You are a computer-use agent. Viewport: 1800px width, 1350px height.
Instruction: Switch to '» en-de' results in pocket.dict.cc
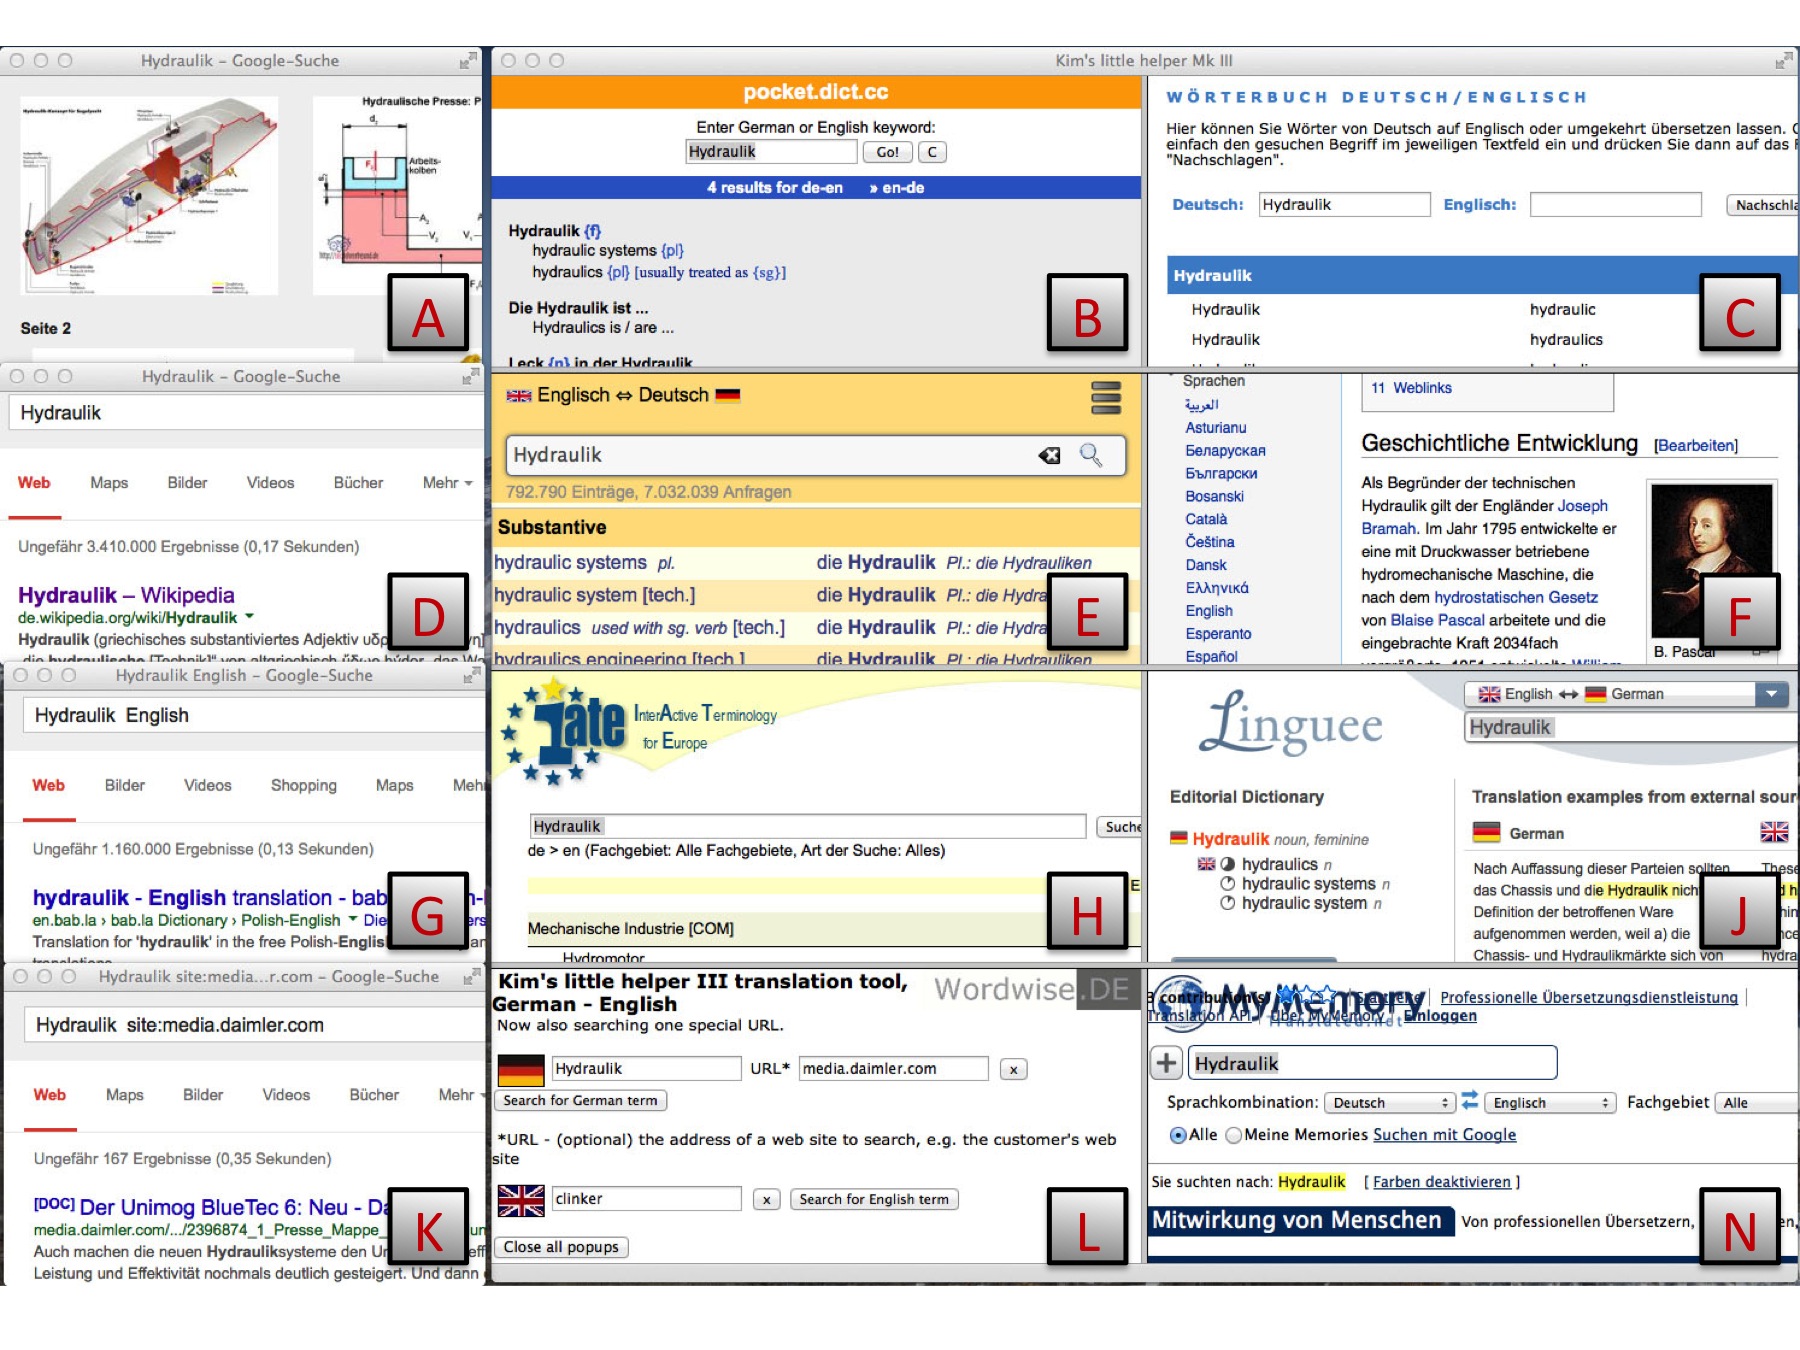tap(897, 188)
